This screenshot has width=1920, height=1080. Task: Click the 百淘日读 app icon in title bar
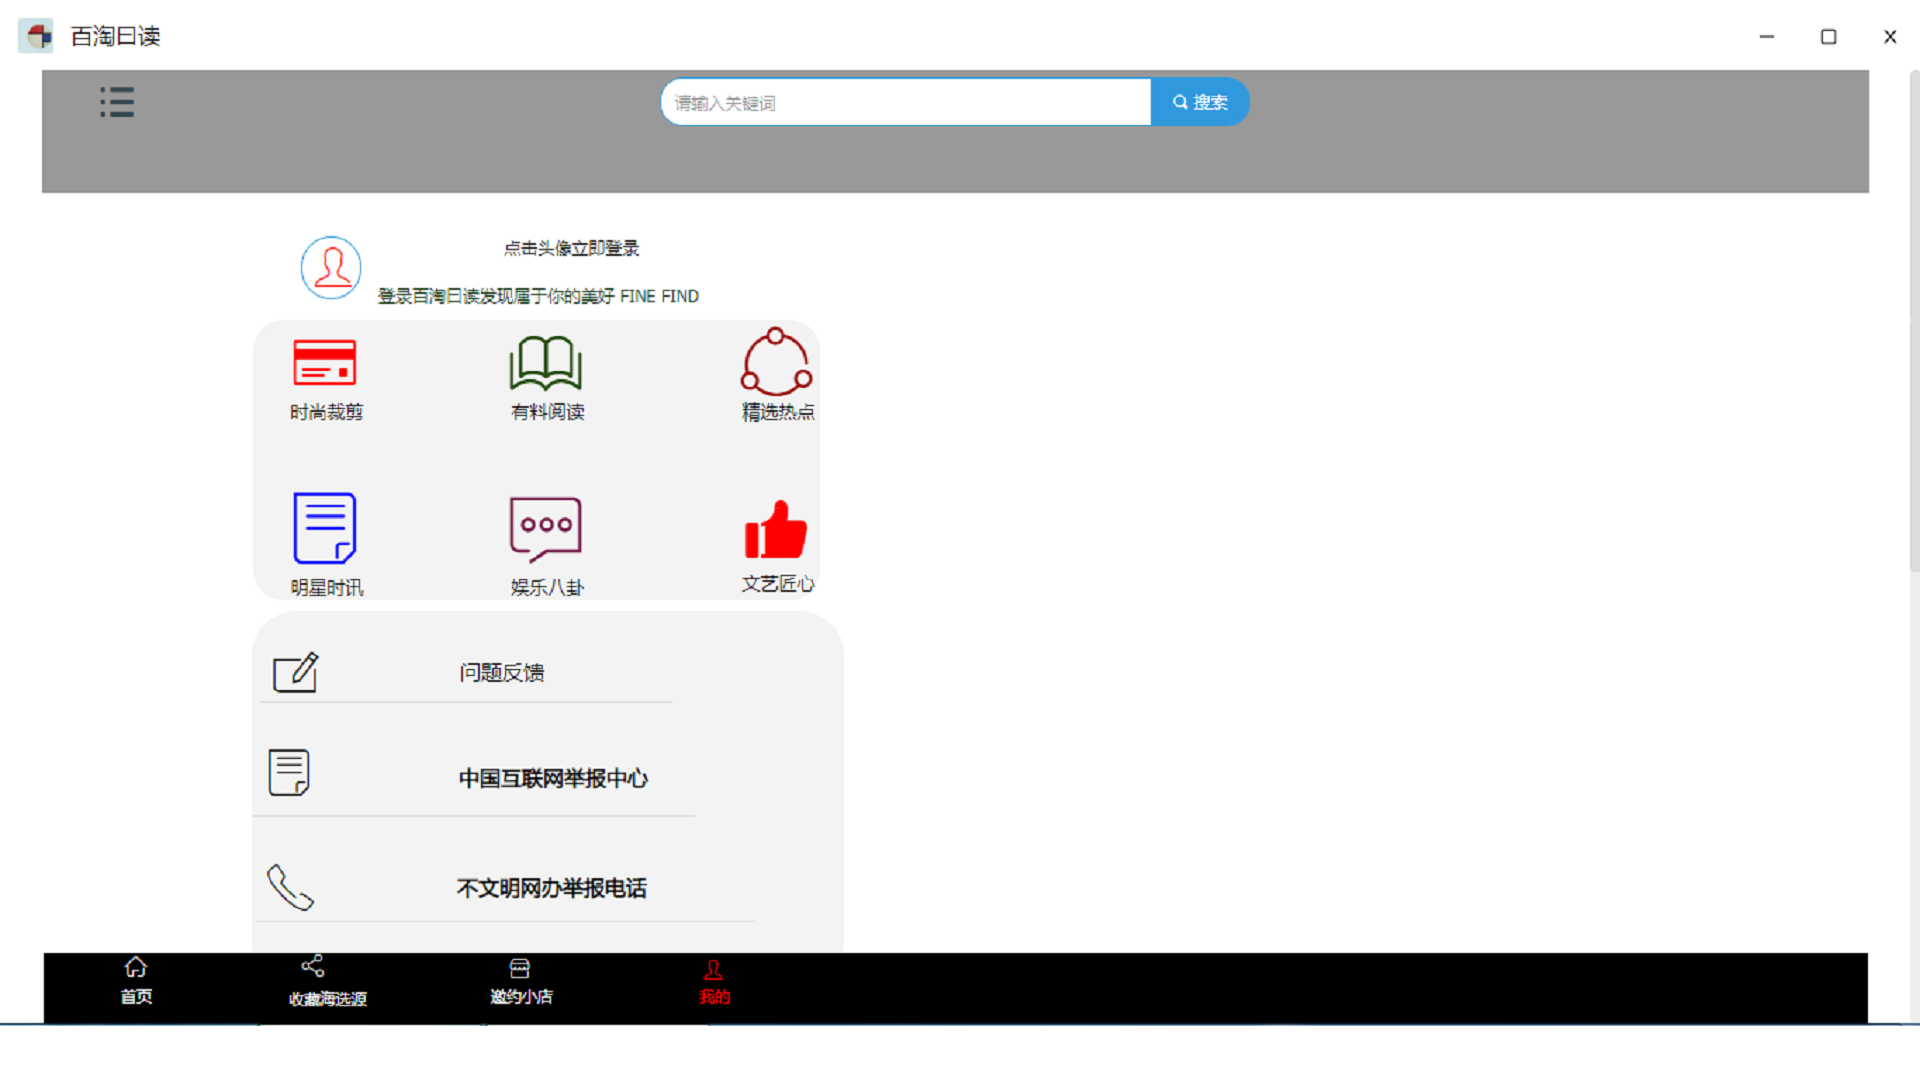coord(37,36)
